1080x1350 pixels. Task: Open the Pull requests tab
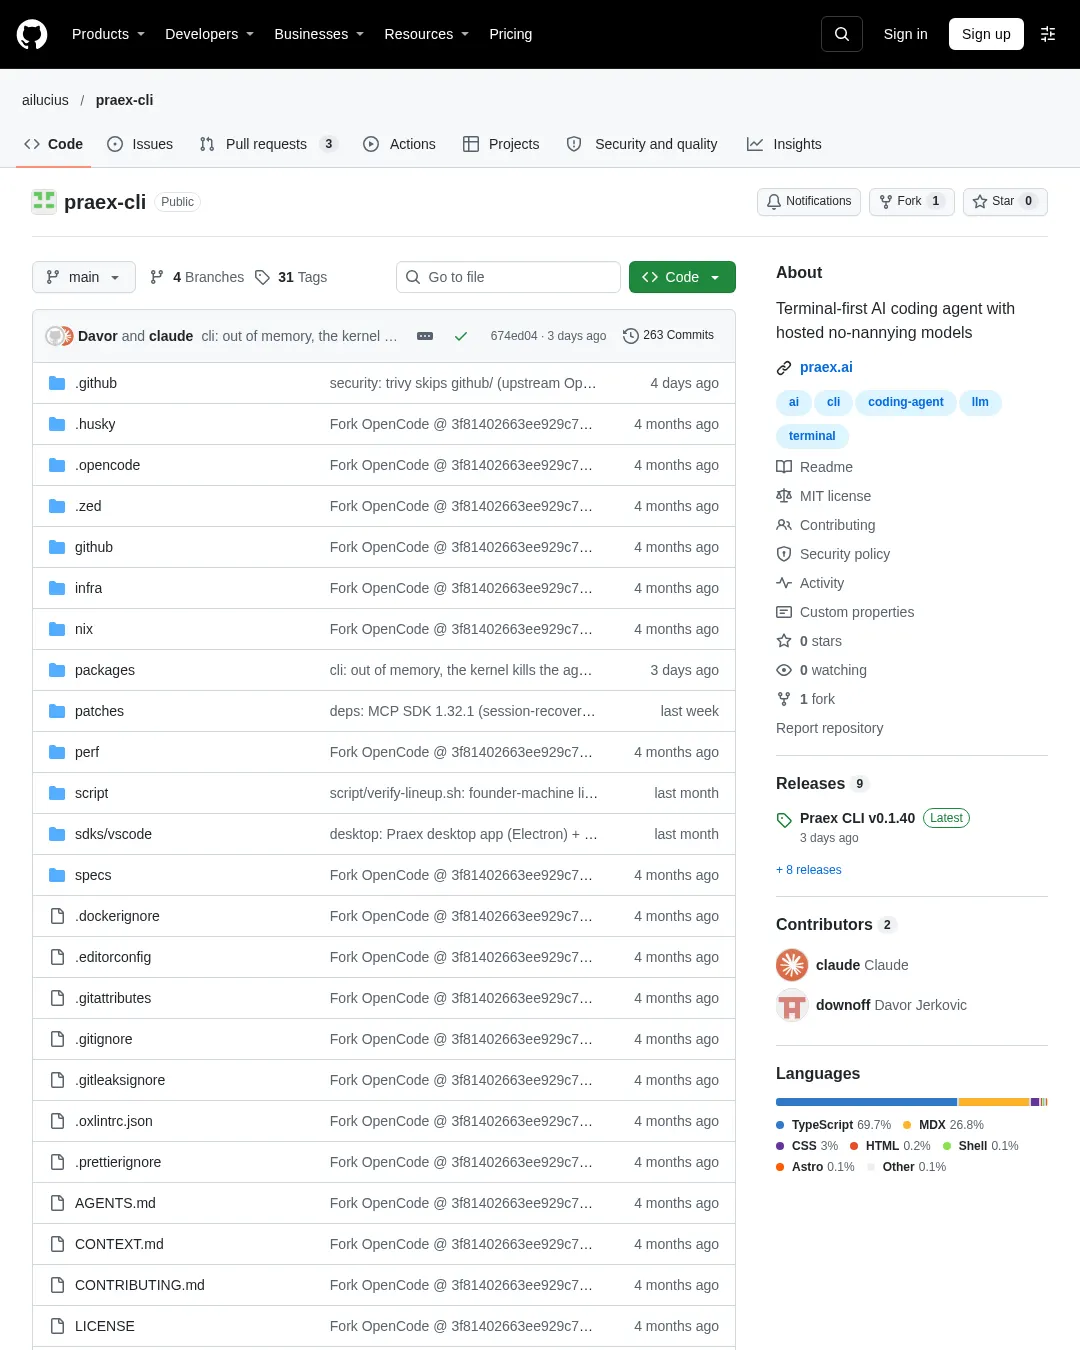268,144
